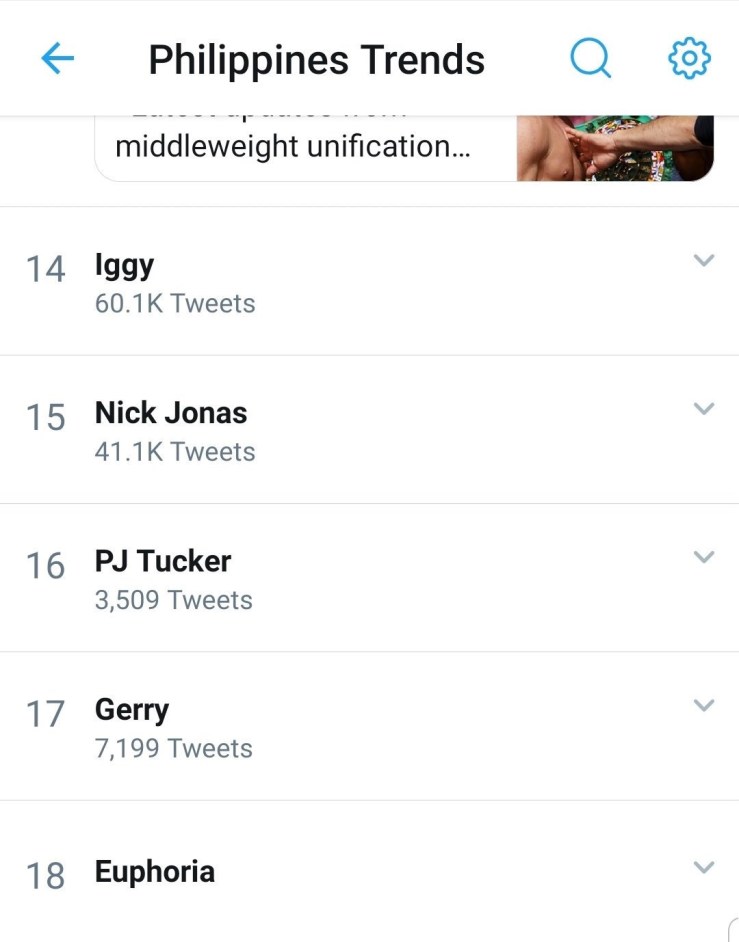Image resolution: width=739 pixels, height=942 pixels.
Task: Click the 60.1K Tweets count
Action: [175, 303]
